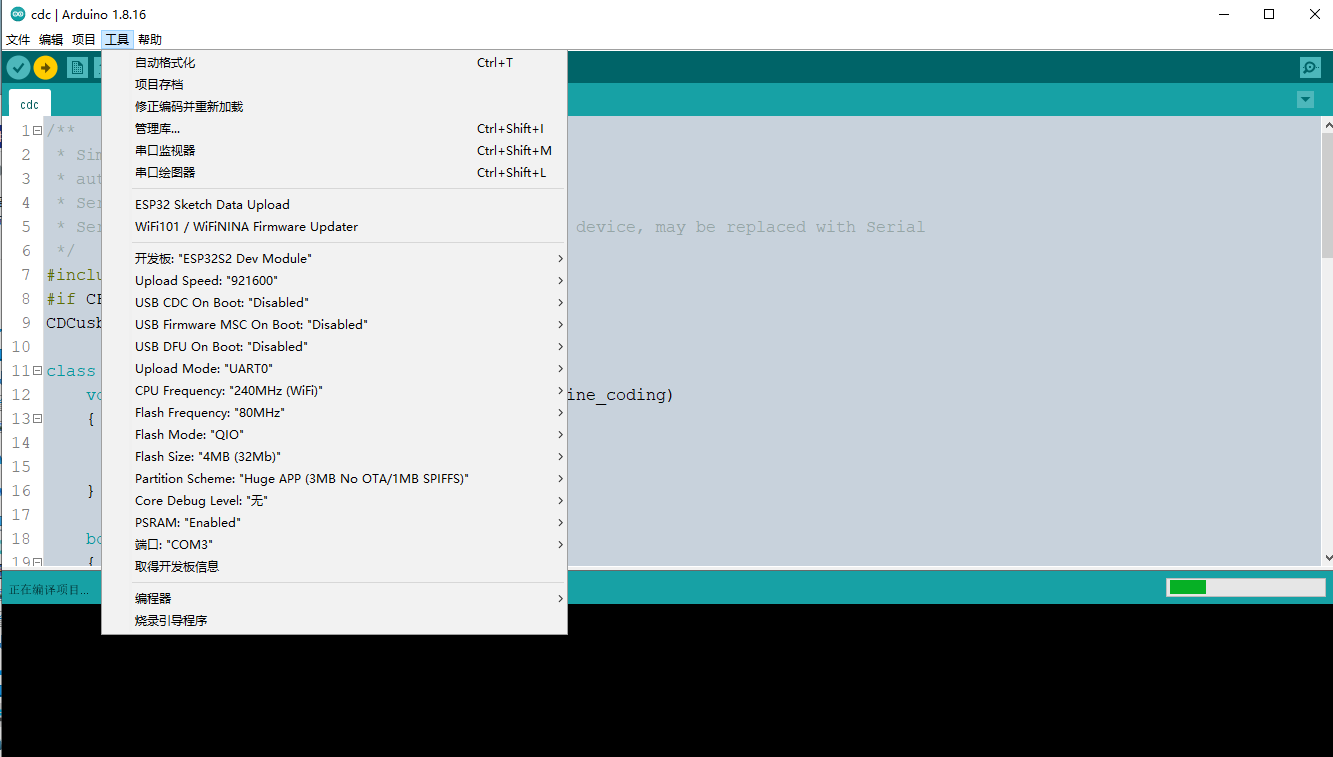Click the Verify (checkmark) toolbar icon
The image size is (1333, 757).
pyautogui.click(x=19, y=67)
